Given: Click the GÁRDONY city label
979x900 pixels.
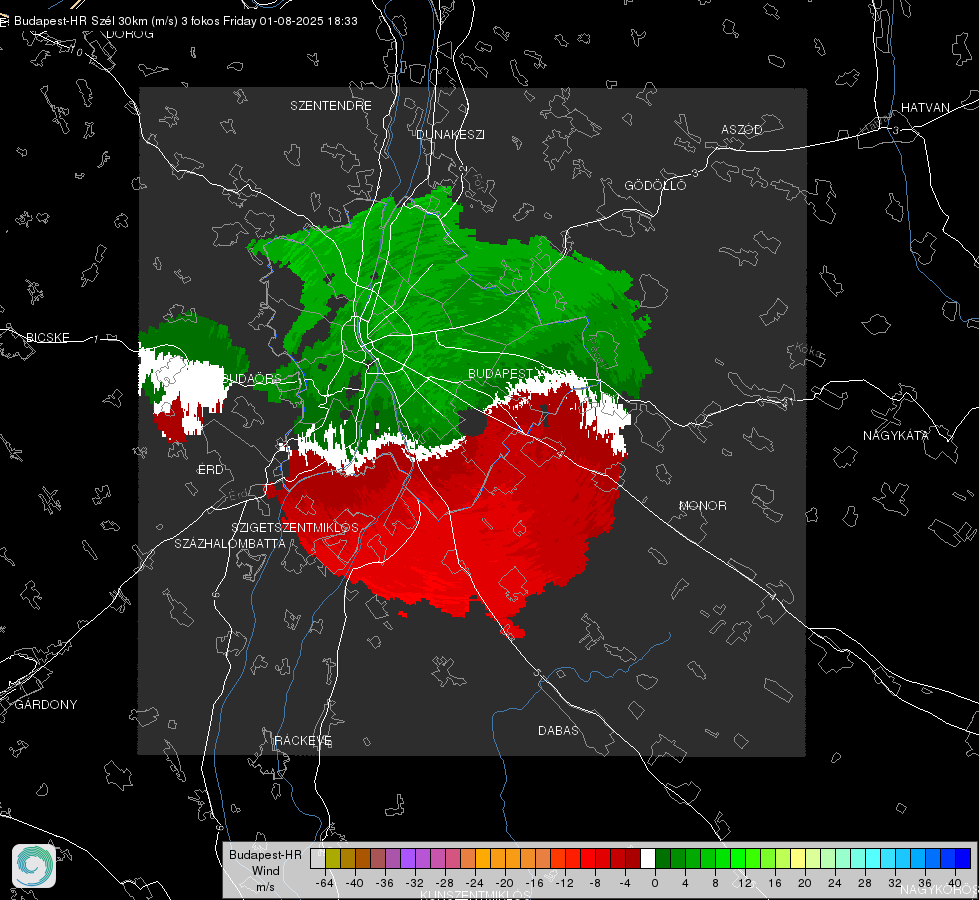Looking at the screenshot, I should tap(46, 705).
